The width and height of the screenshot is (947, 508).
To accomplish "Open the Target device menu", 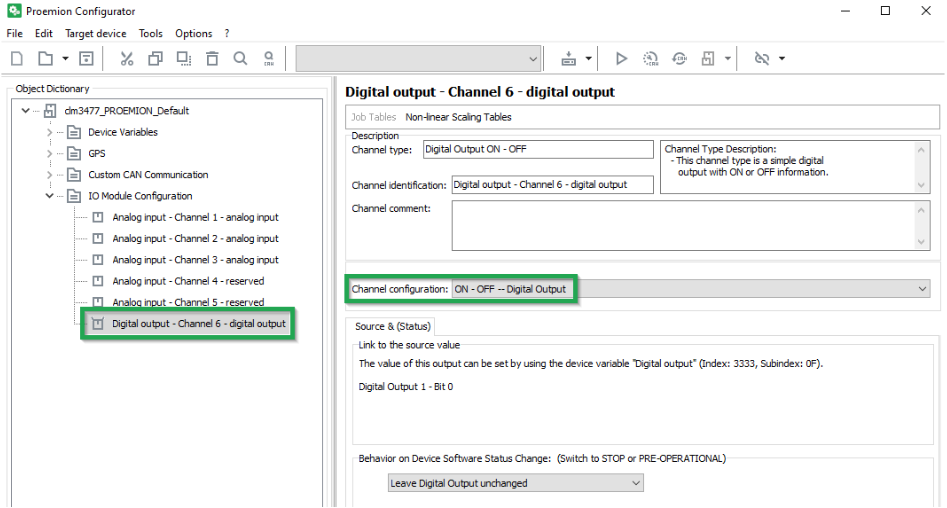I will (x=96, y=33).
